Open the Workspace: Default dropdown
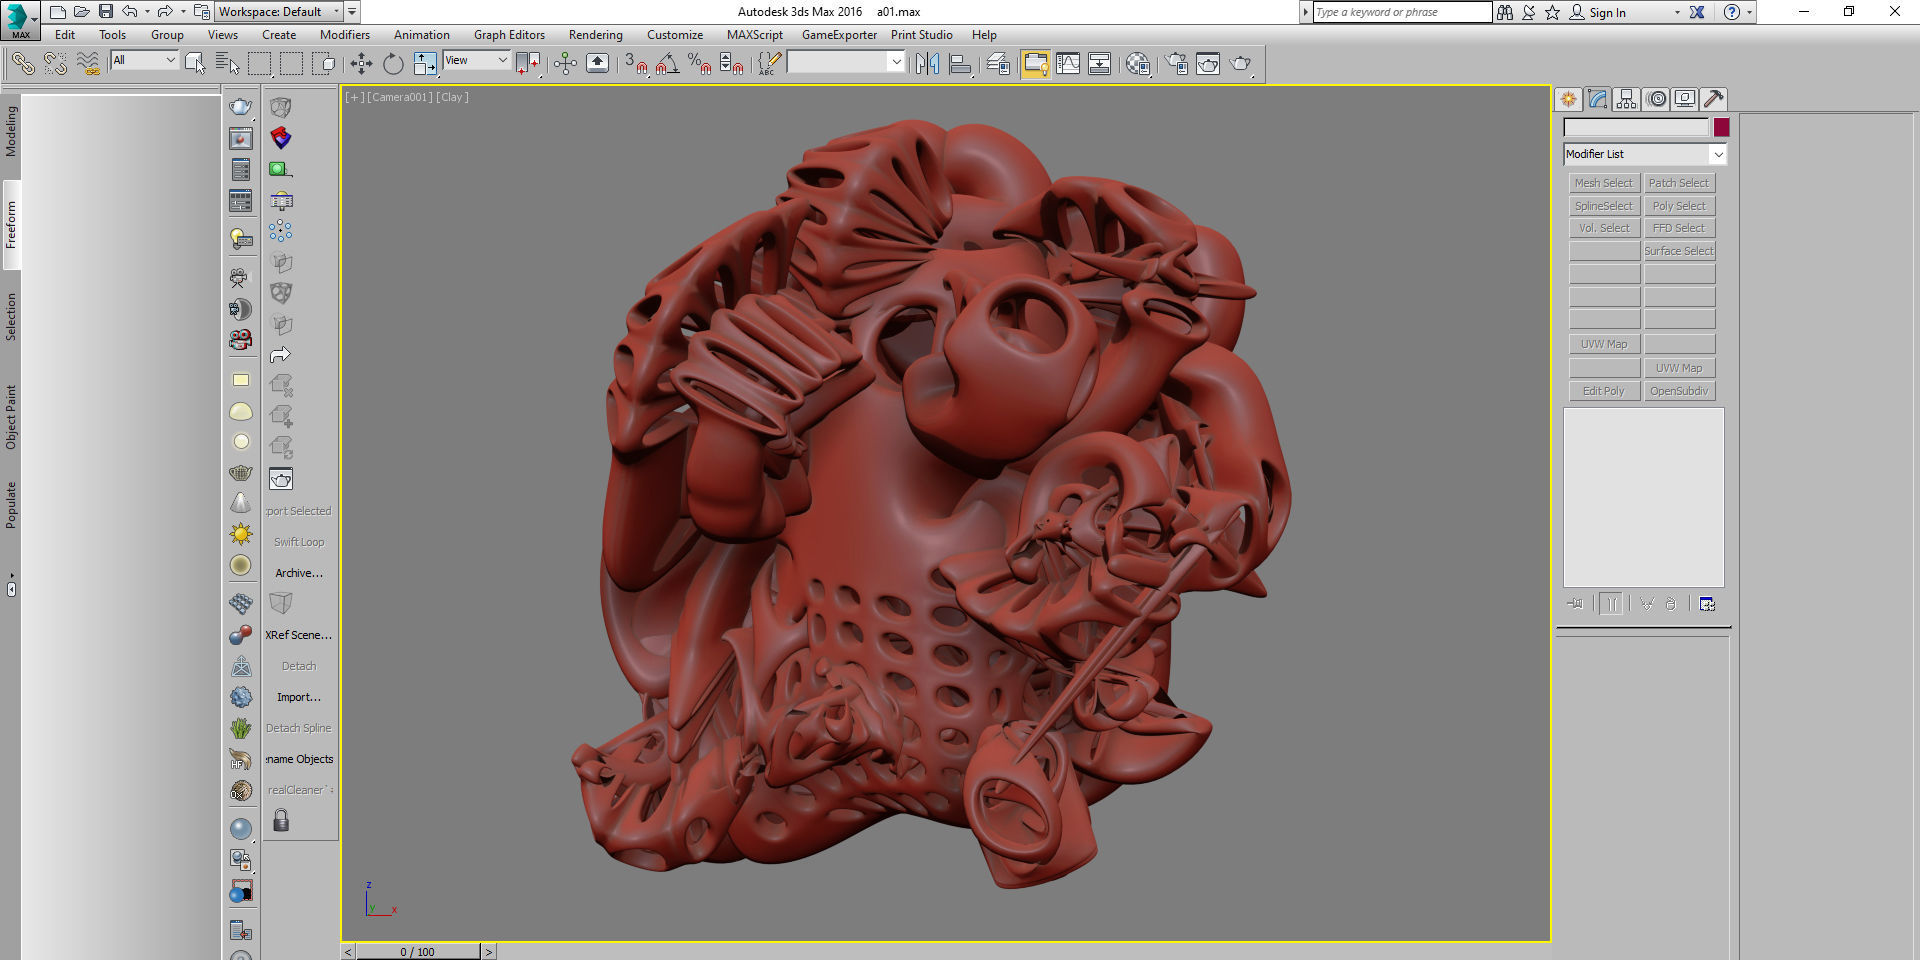Viewport: 1920px width, 960px height. click(x=279, y=12)
